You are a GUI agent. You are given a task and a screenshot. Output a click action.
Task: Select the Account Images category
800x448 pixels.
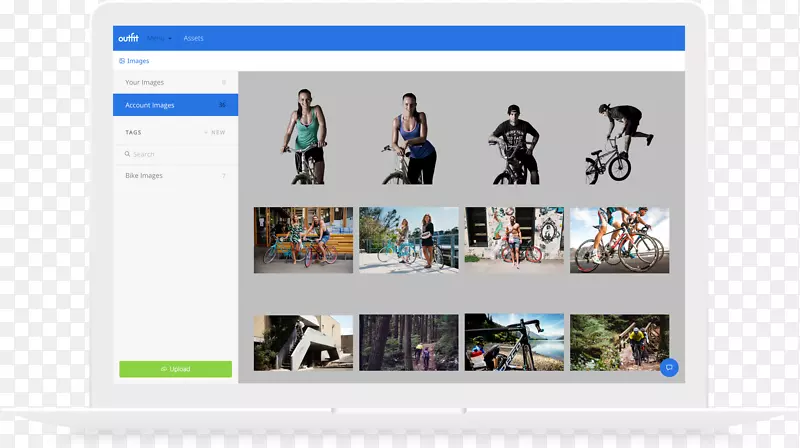150,105
